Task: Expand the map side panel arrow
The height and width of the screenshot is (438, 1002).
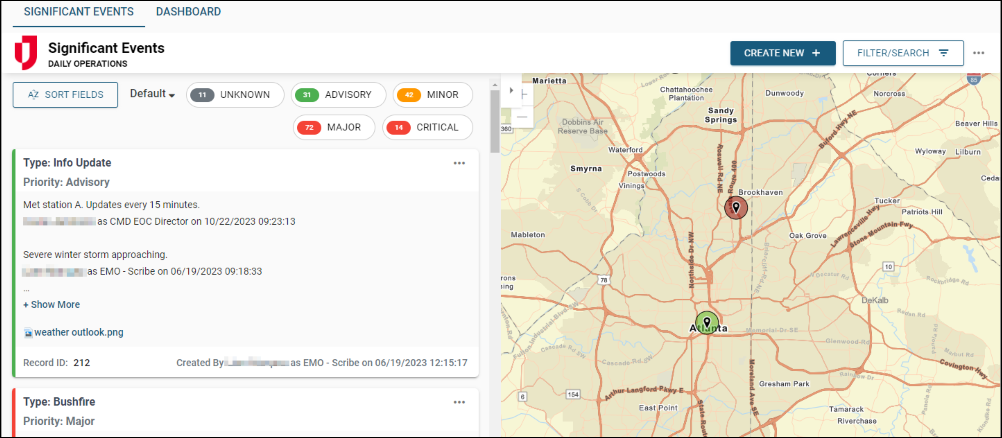Action: [x=512, y=90]
